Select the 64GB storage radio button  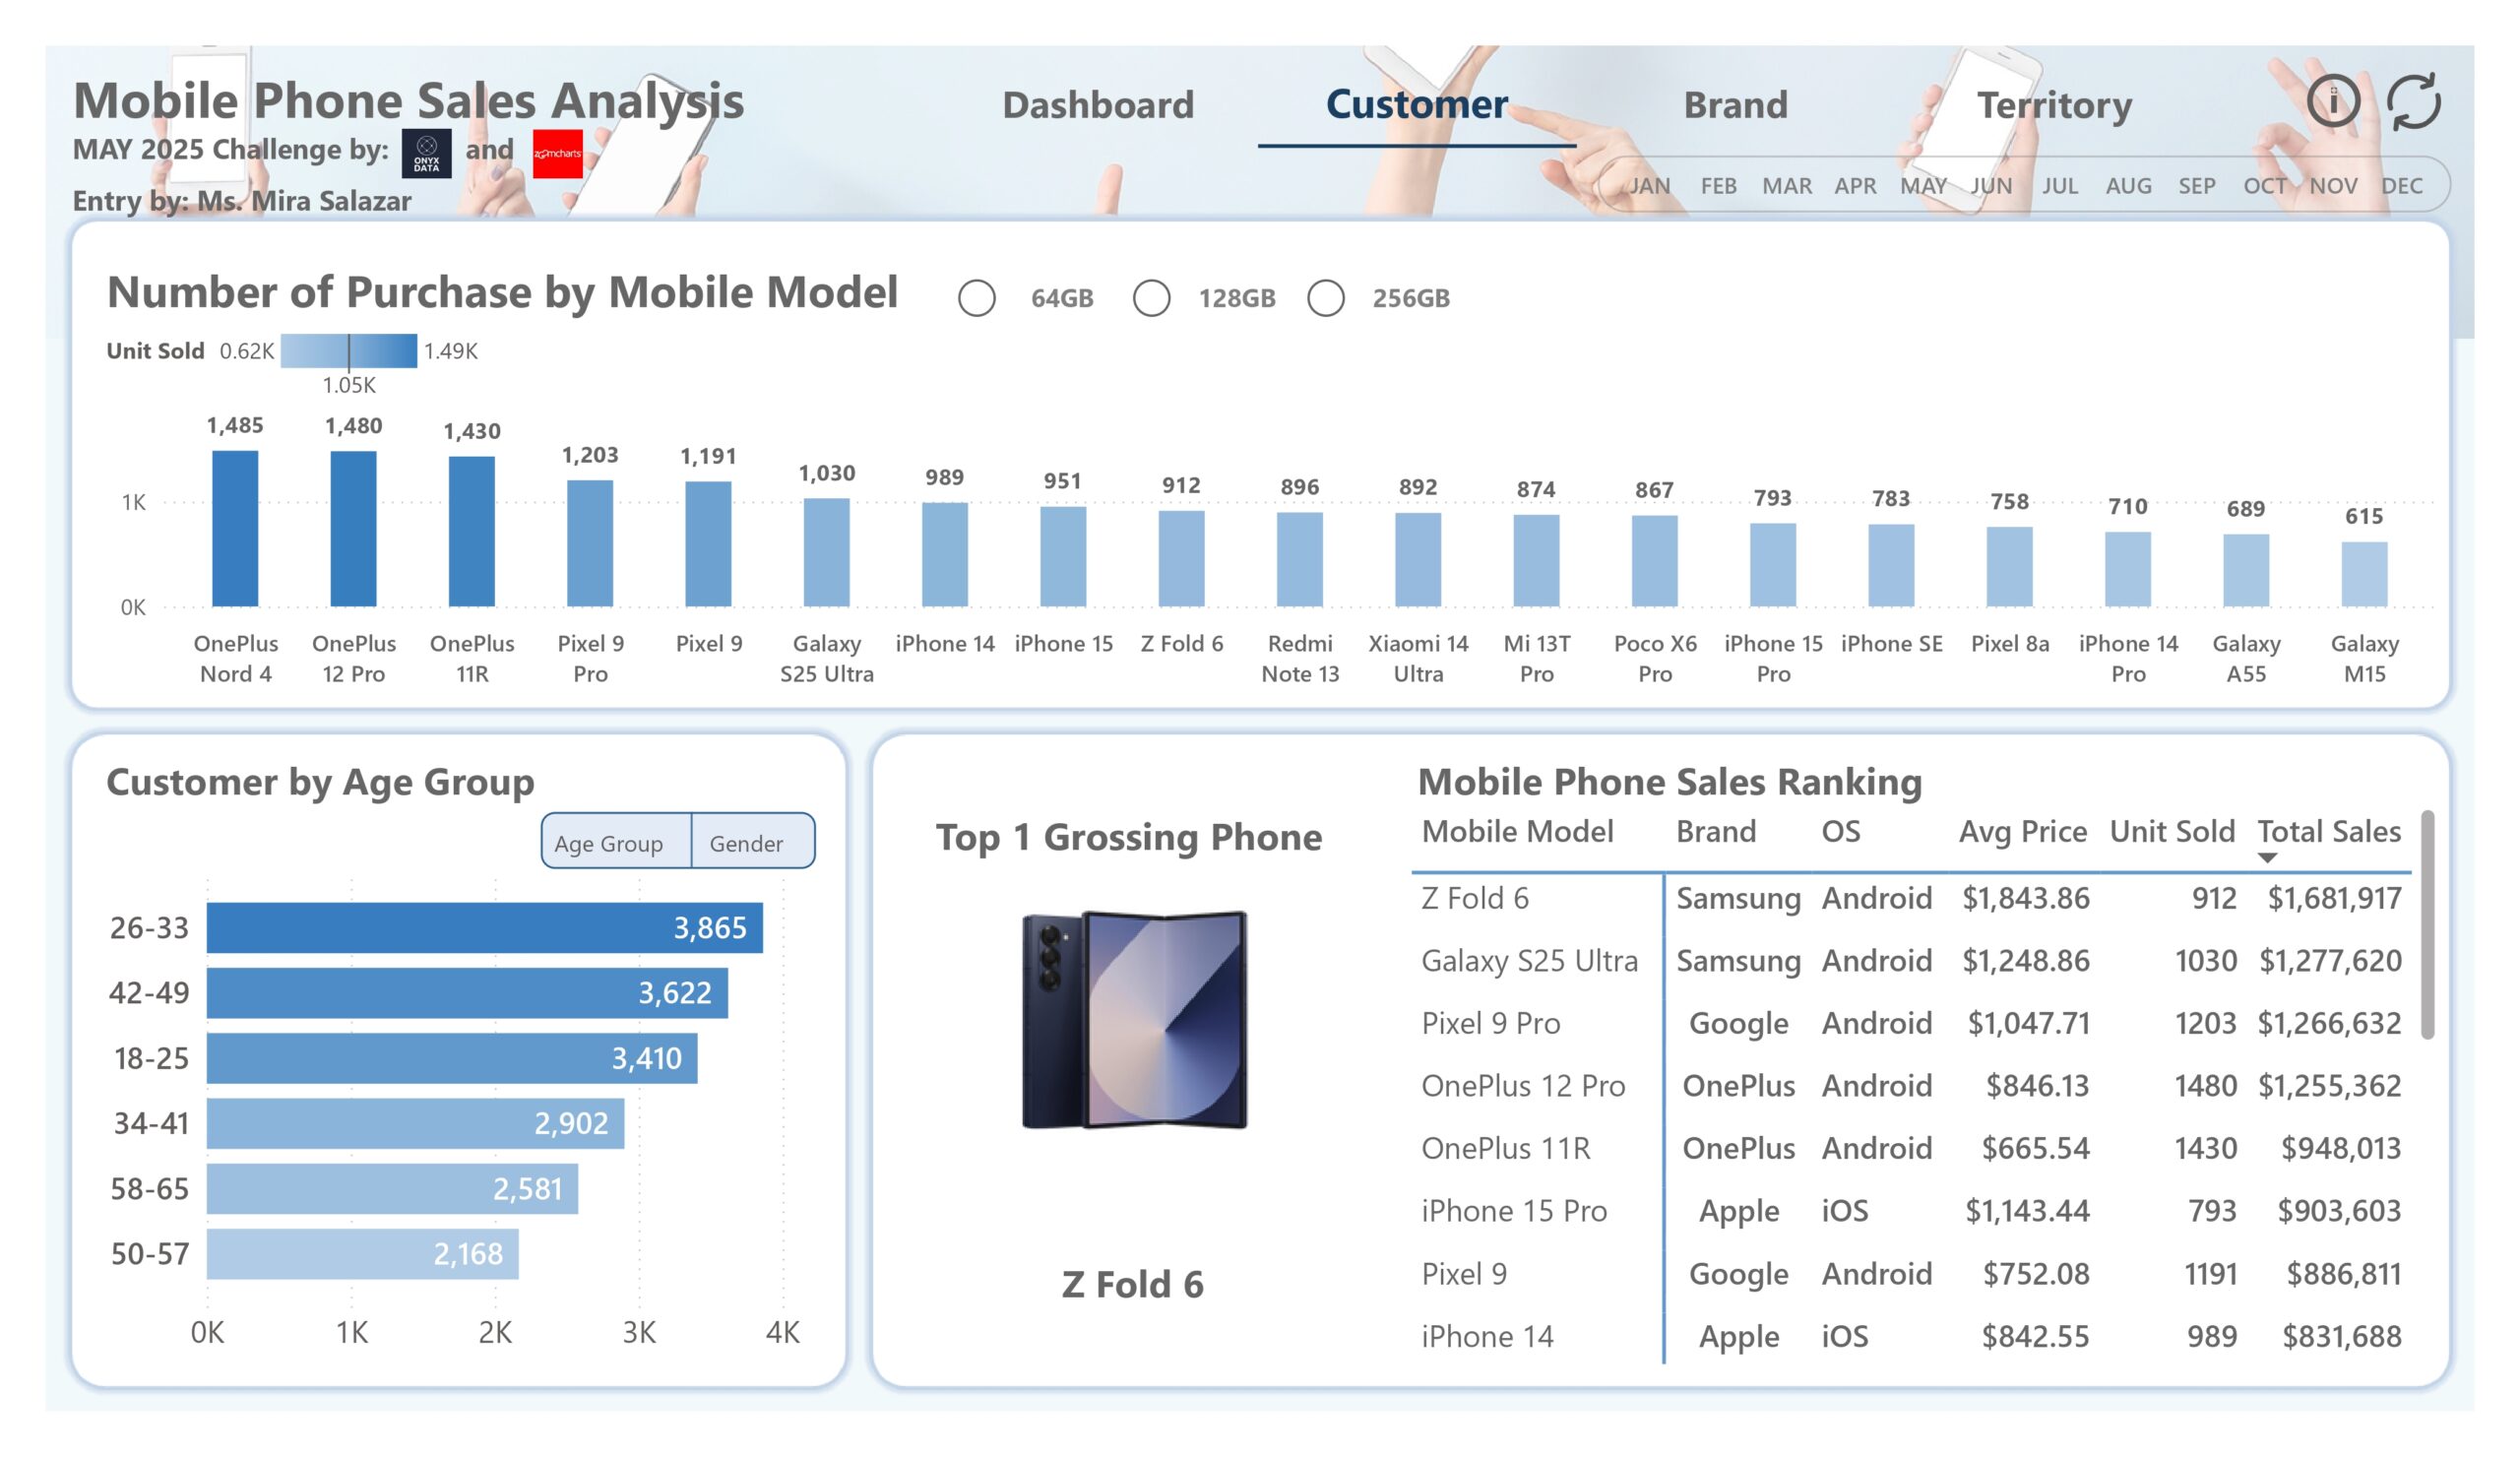point(977,298)
